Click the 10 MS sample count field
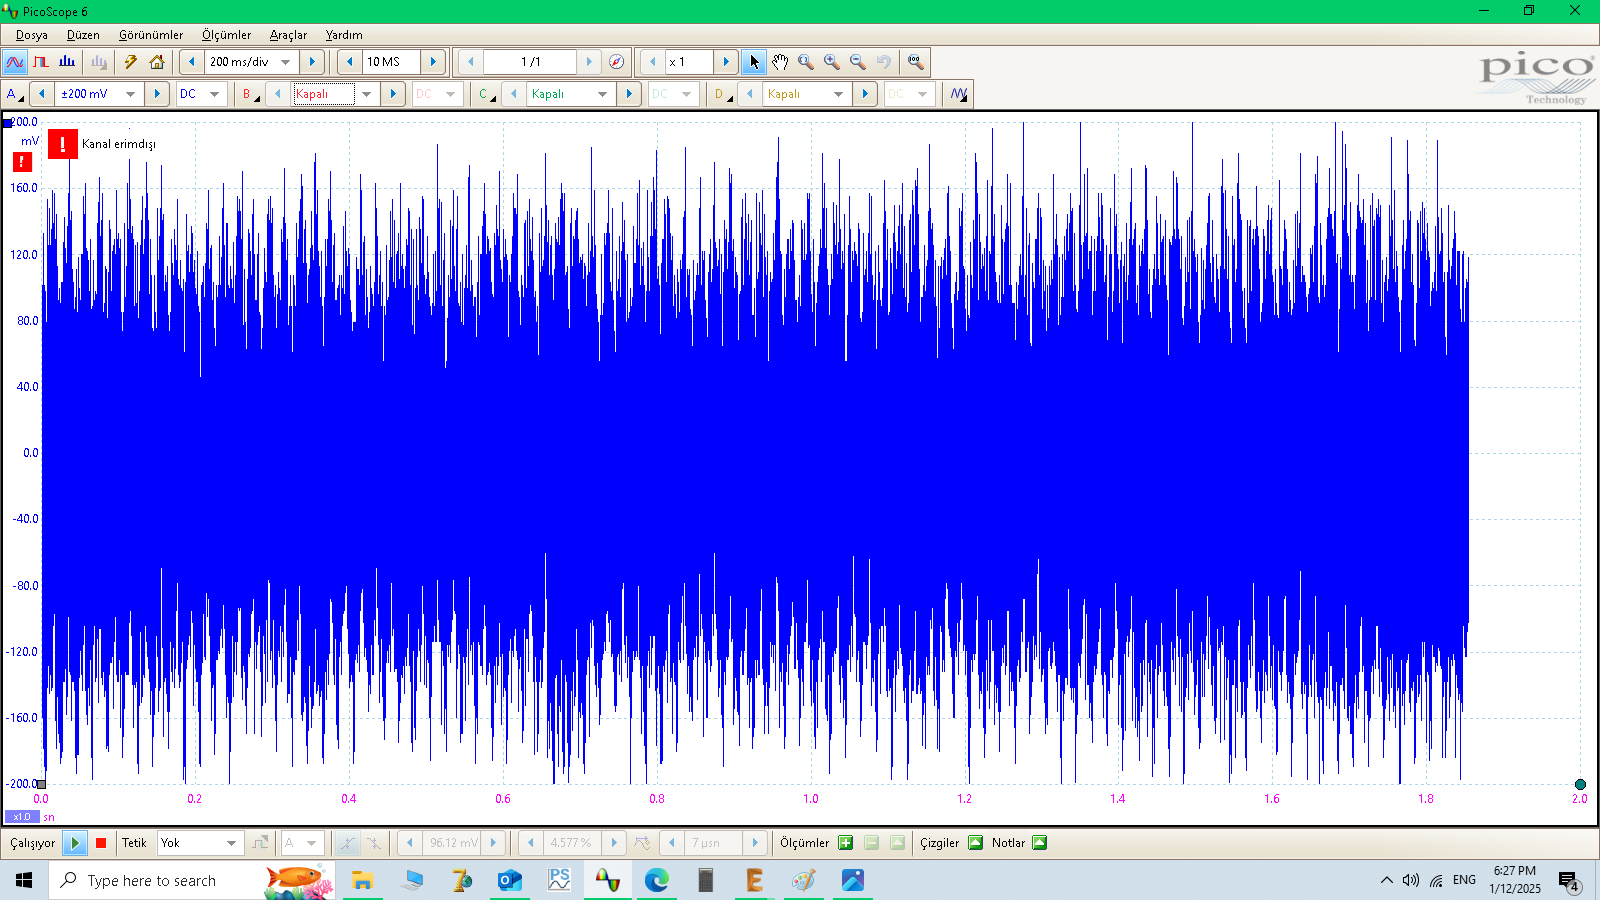The height and width of the screenshot is (900, 1600). [391, 62]
